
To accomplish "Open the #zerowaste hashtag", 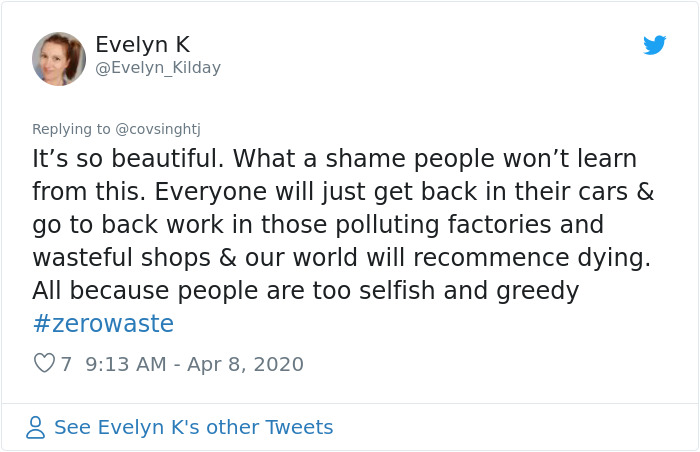I will [x=103, y=324].
